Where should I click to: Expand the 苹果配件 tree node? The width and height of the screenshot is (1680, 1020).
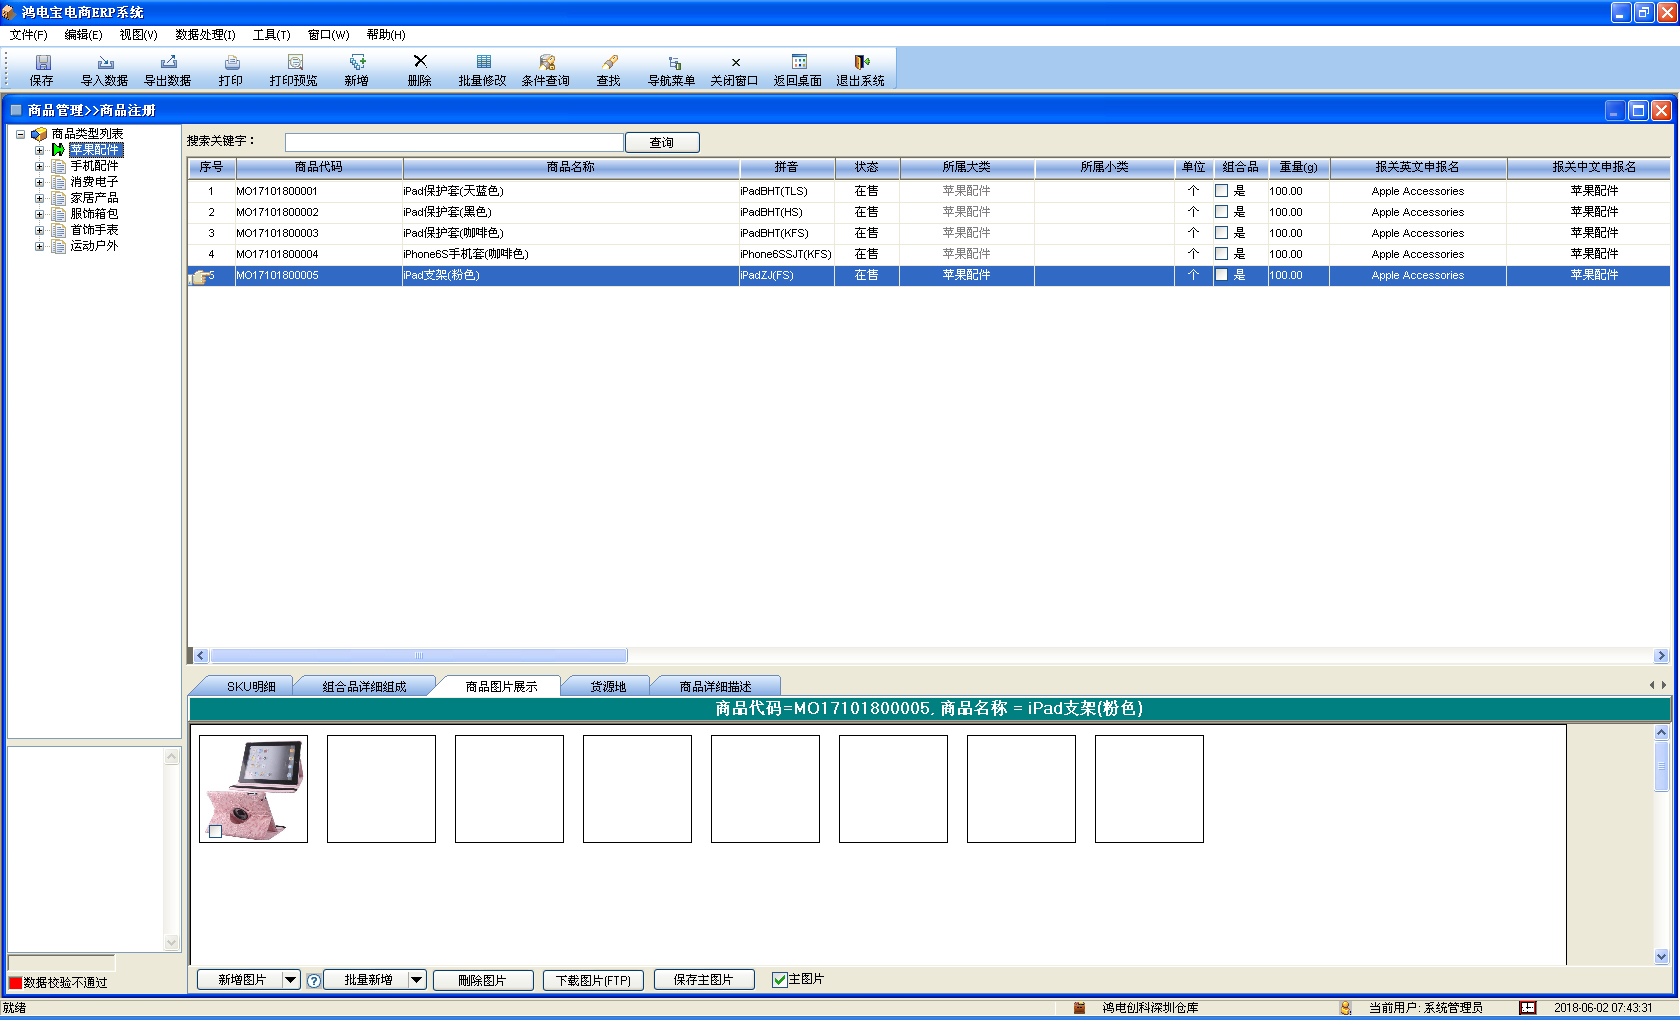(40, 150)
